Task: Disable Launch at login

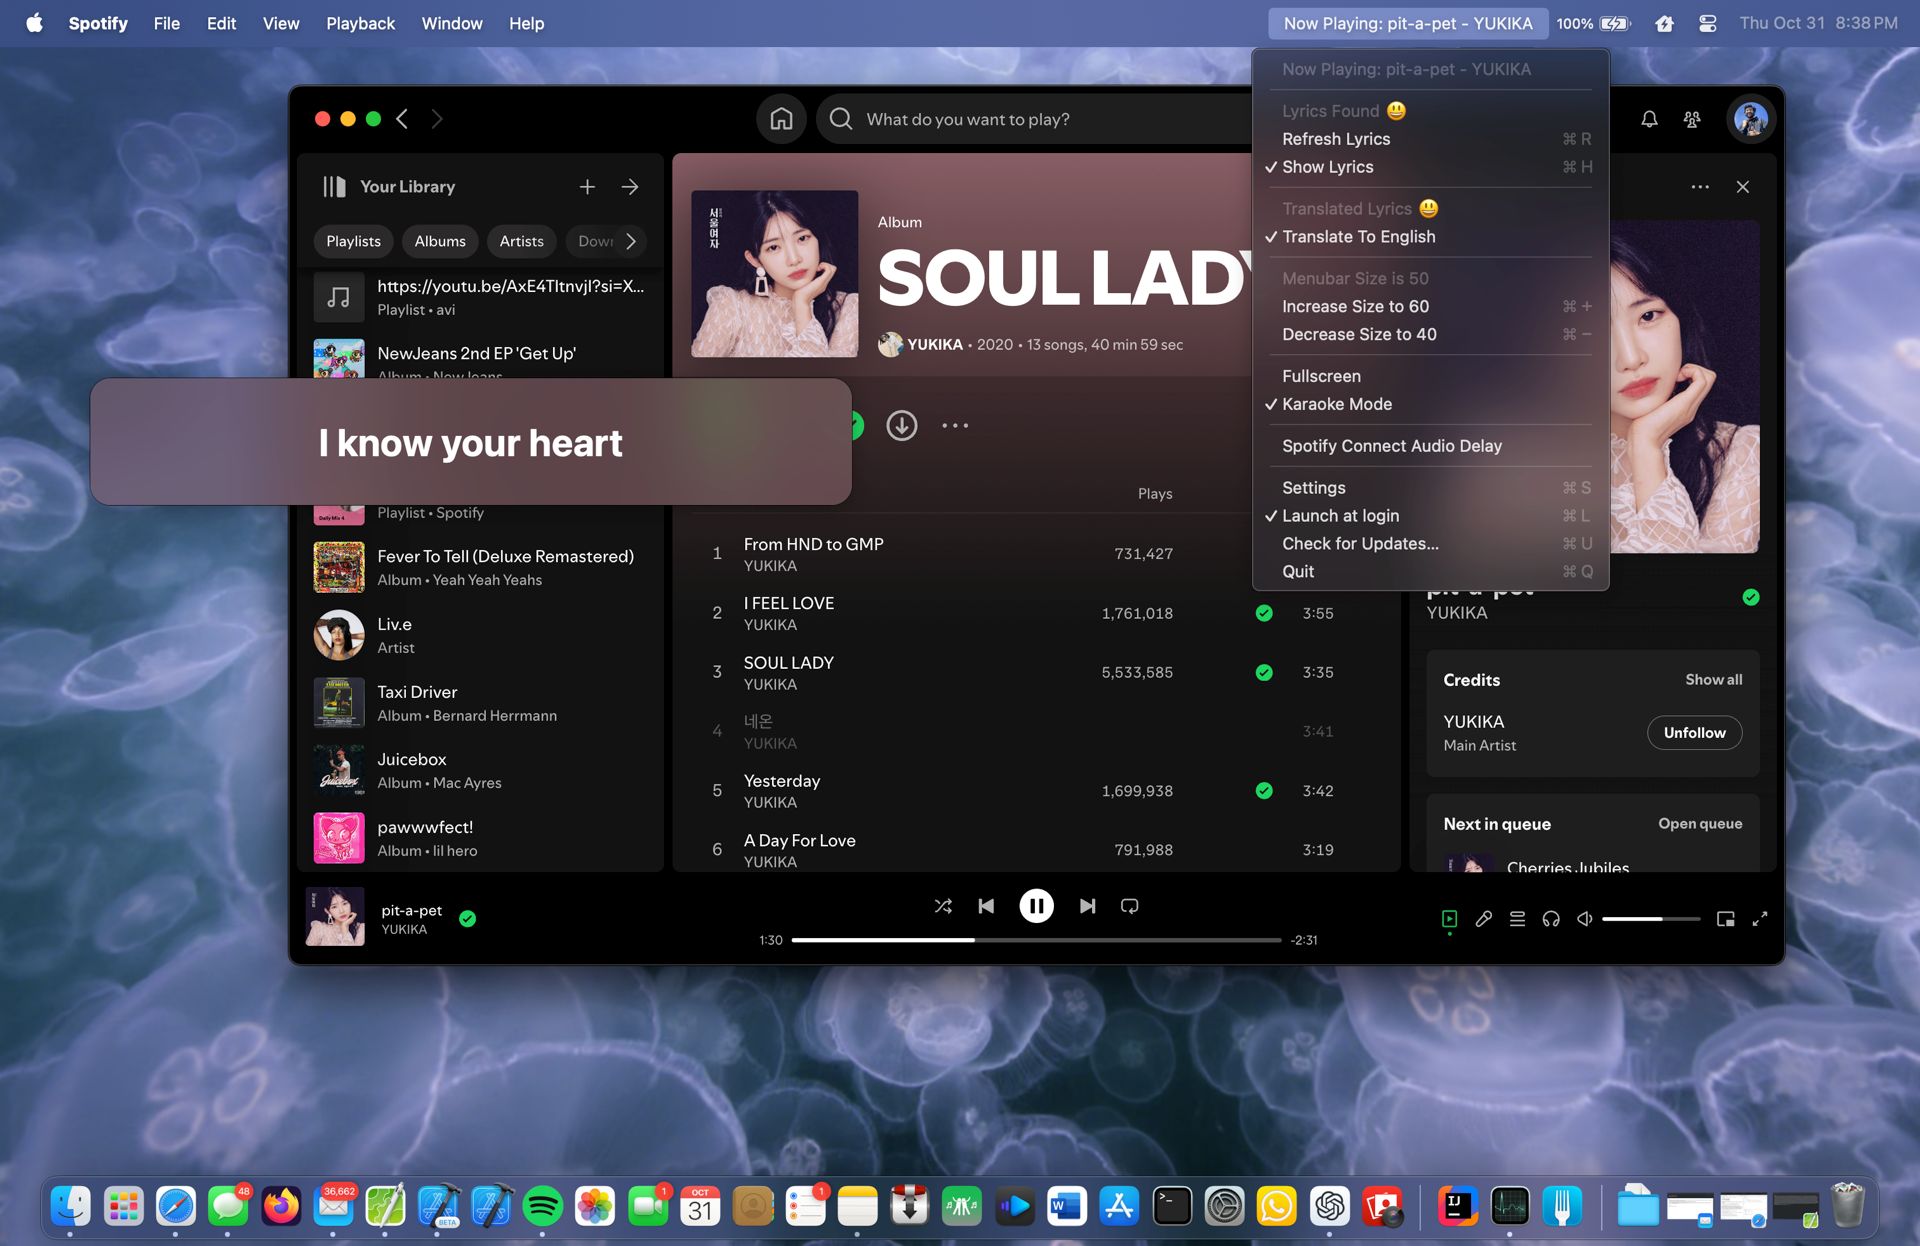Action: [x=1341, y=515]
